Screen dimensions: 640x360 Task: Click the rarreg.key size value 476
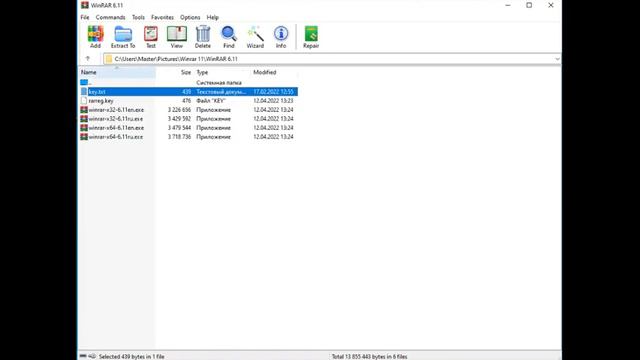click(187, 101)
